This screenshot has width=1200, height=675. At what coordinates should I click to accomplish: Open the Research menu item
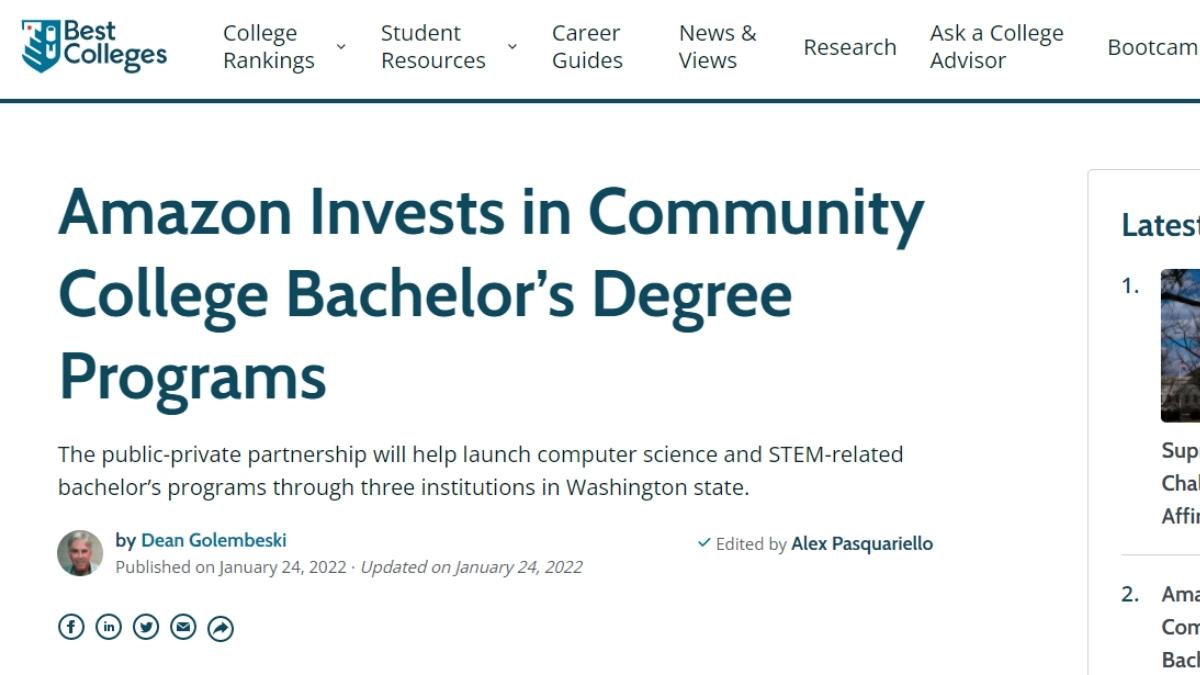tap(849, 47)
